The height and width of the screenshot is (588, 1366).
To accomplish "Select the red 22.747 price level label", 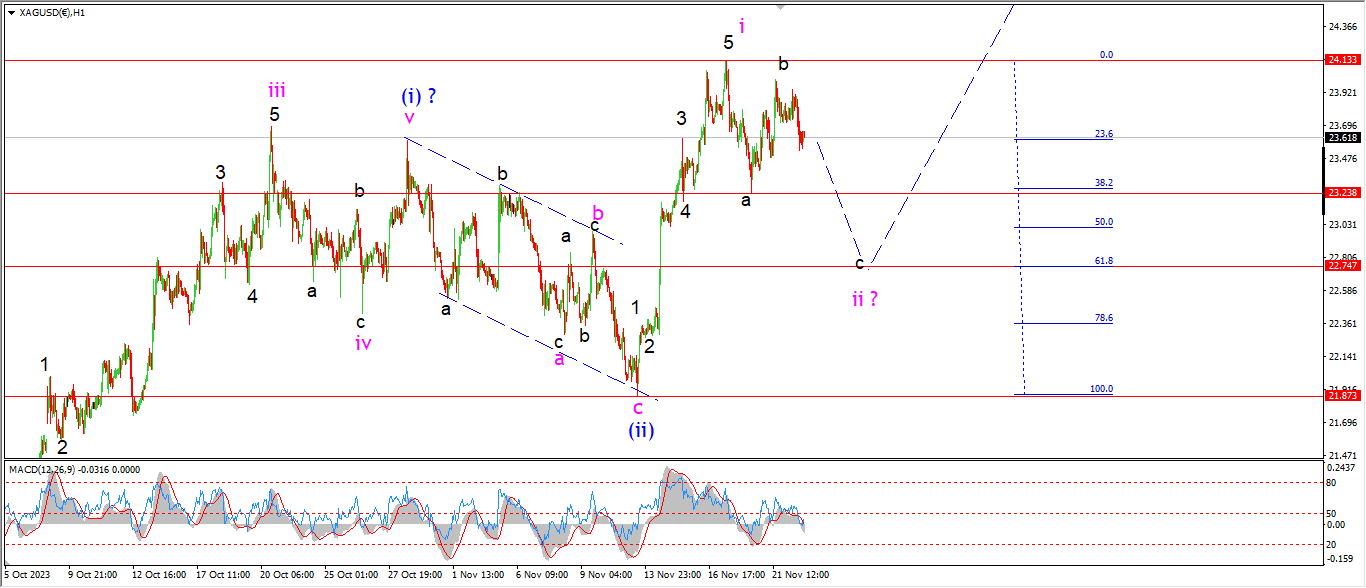I will click(x=1341, y=266).
